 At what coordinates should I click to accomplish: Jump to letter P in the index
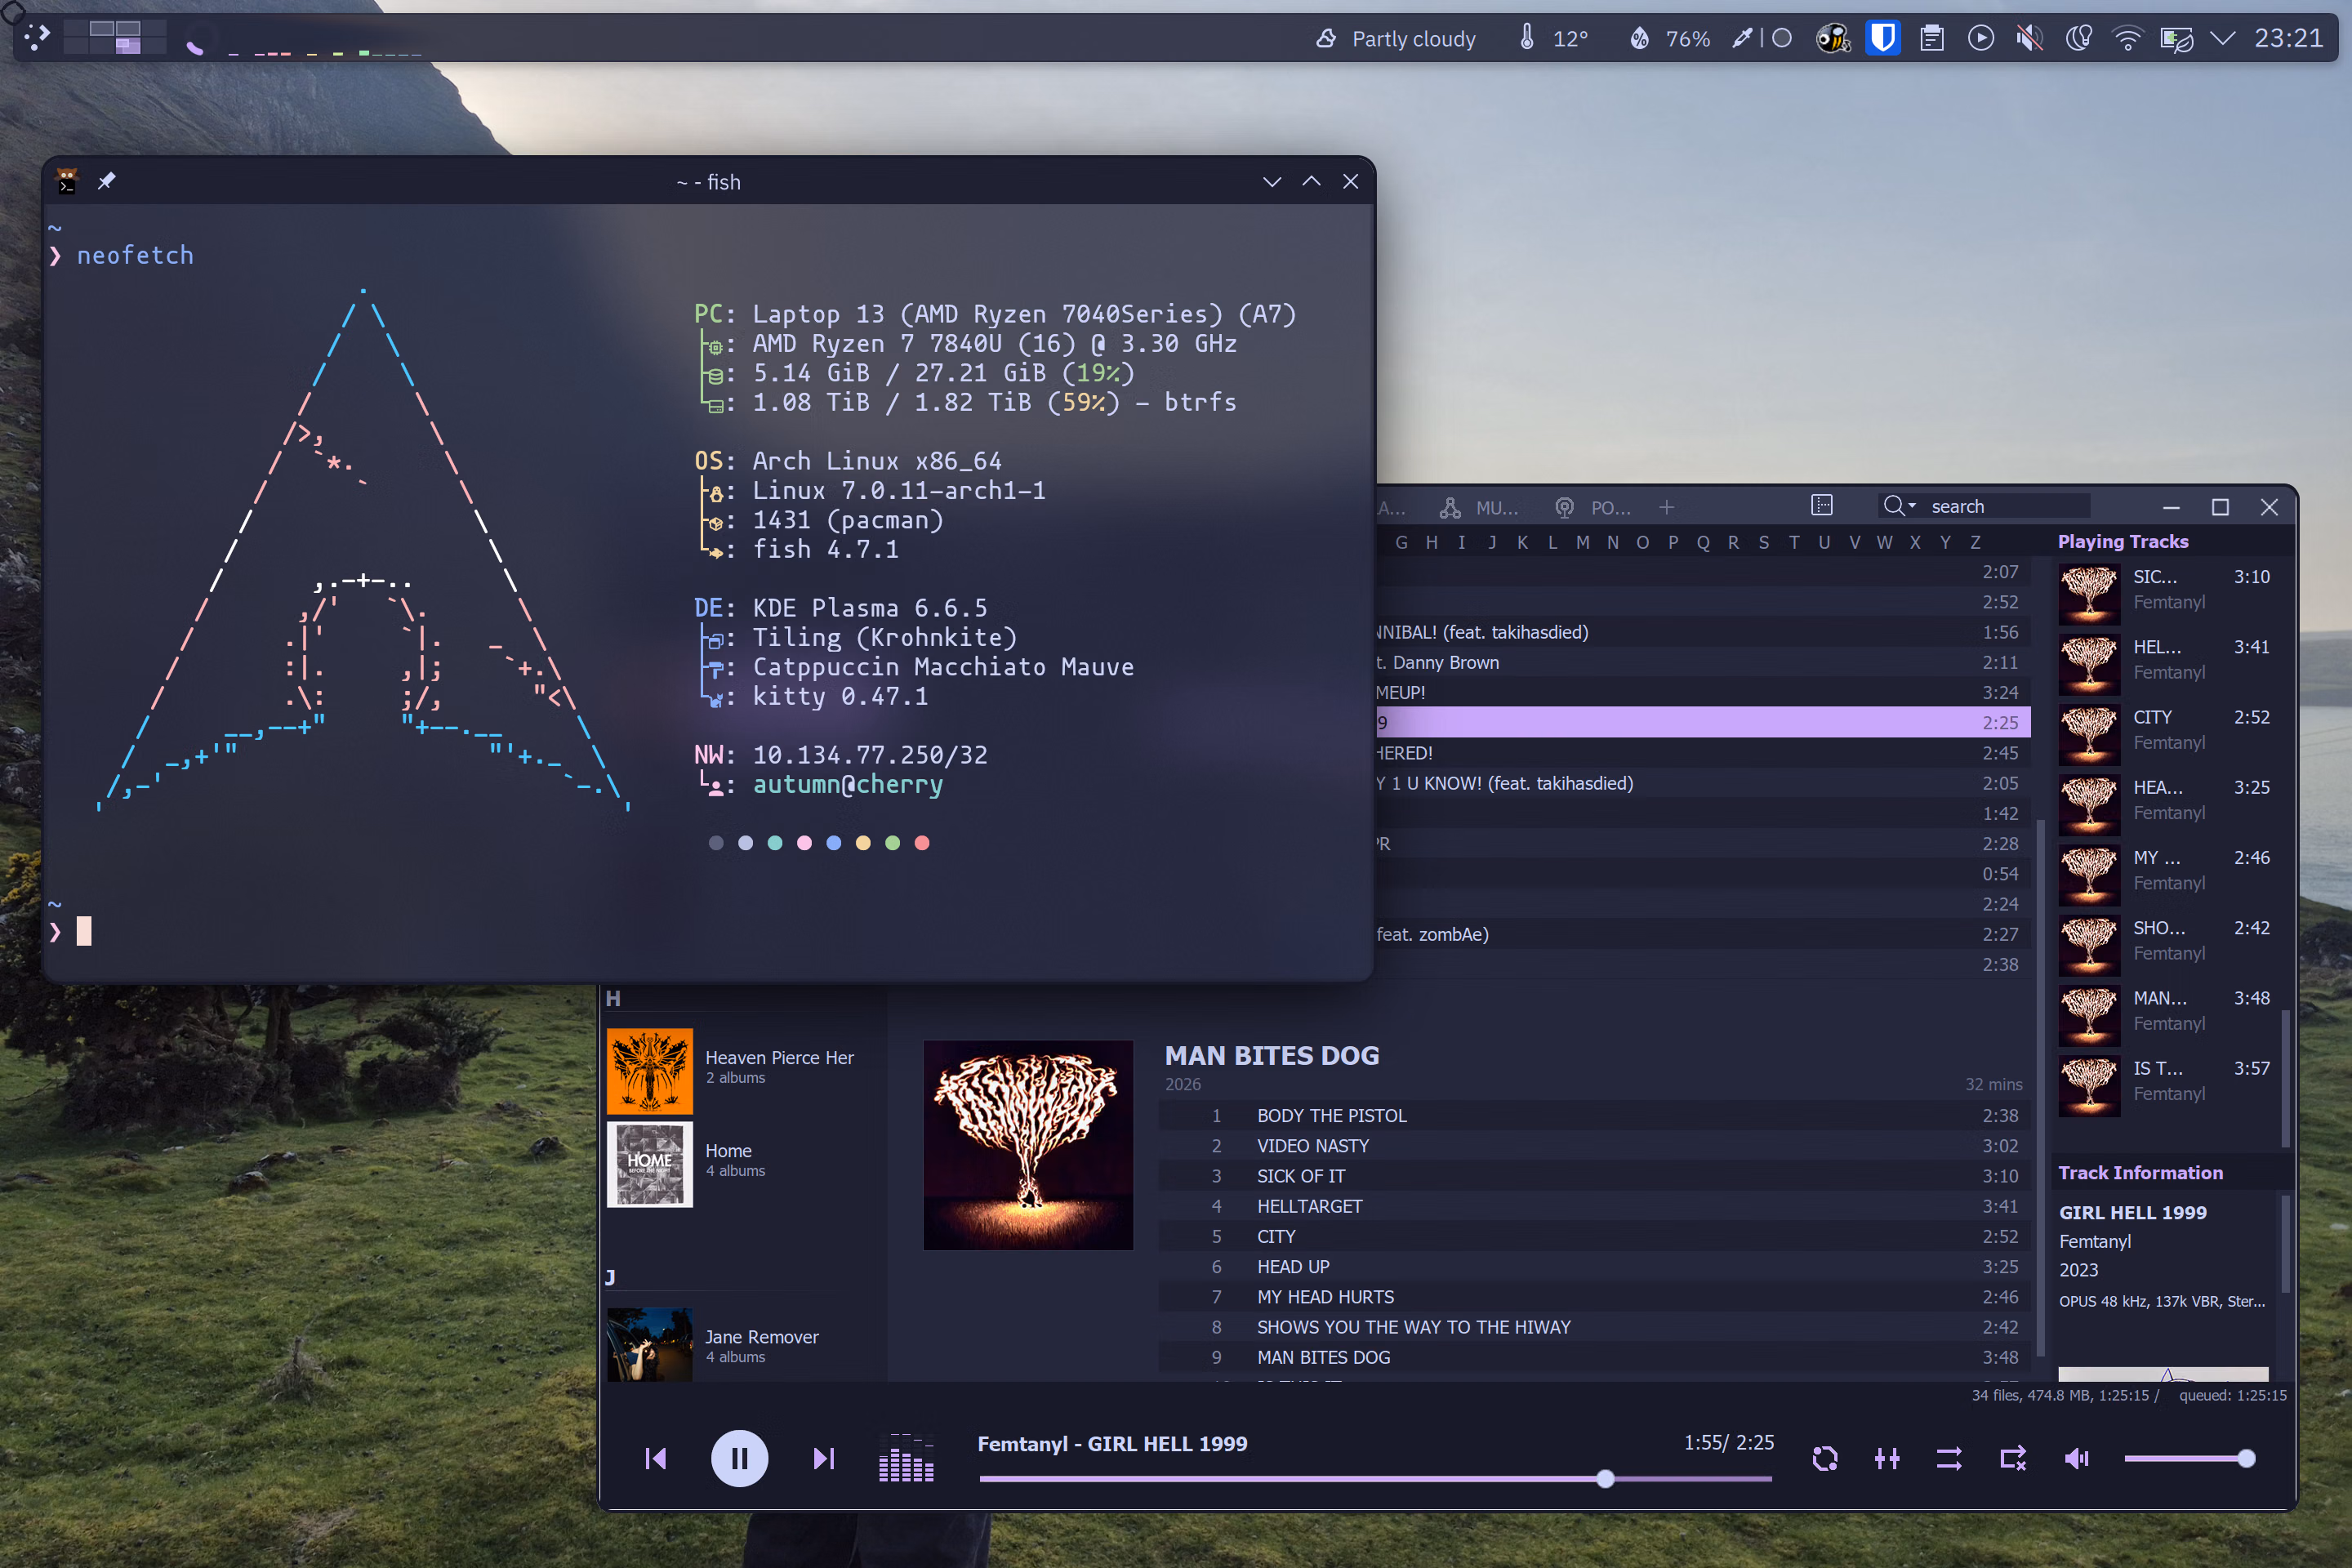pos(1673,542)
